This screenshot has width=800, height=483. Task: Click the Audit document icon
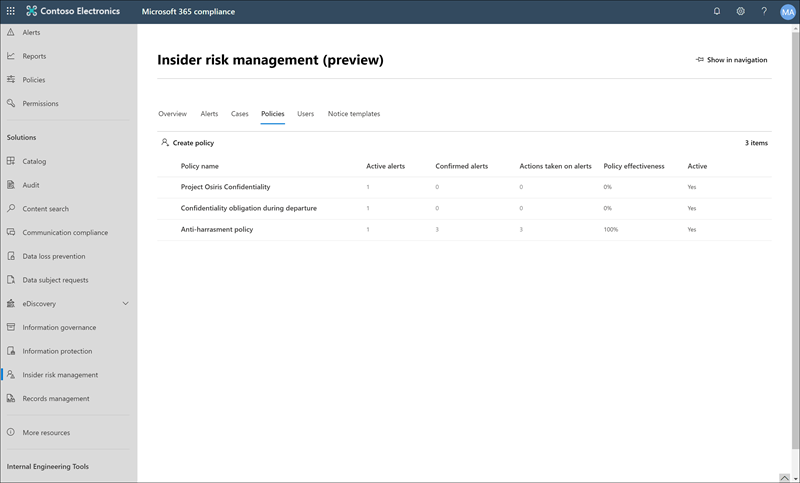pyautogui.click(x=11, y=185)
